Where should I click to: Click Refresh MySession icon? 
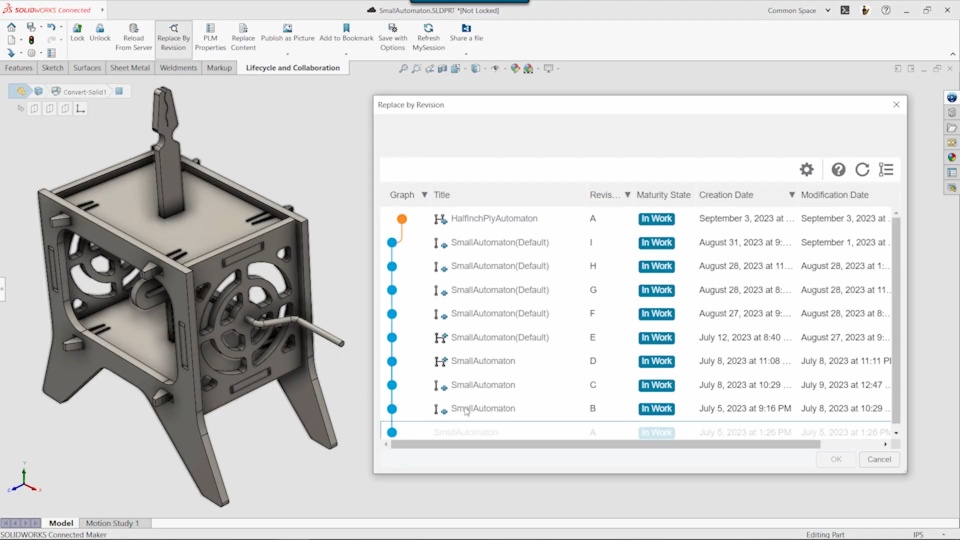pyautogui.click(x=429, y=28)
